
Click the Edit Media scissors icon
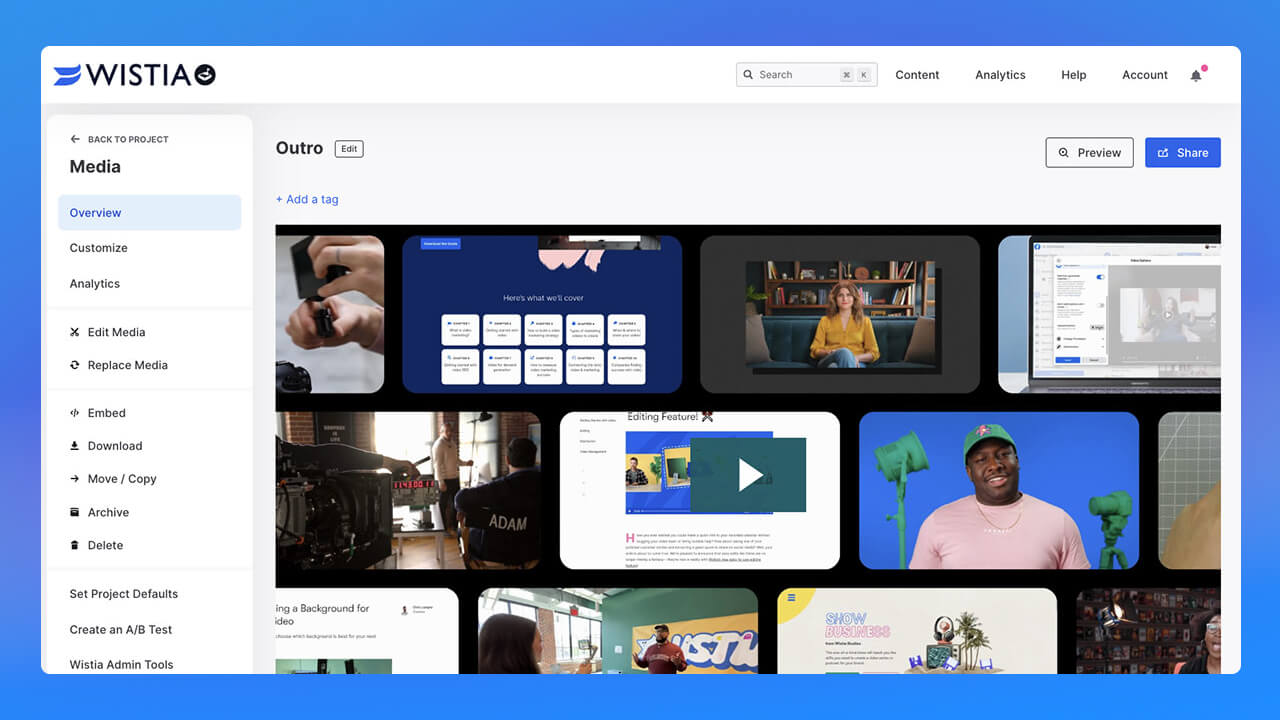[x=75, y=332]
